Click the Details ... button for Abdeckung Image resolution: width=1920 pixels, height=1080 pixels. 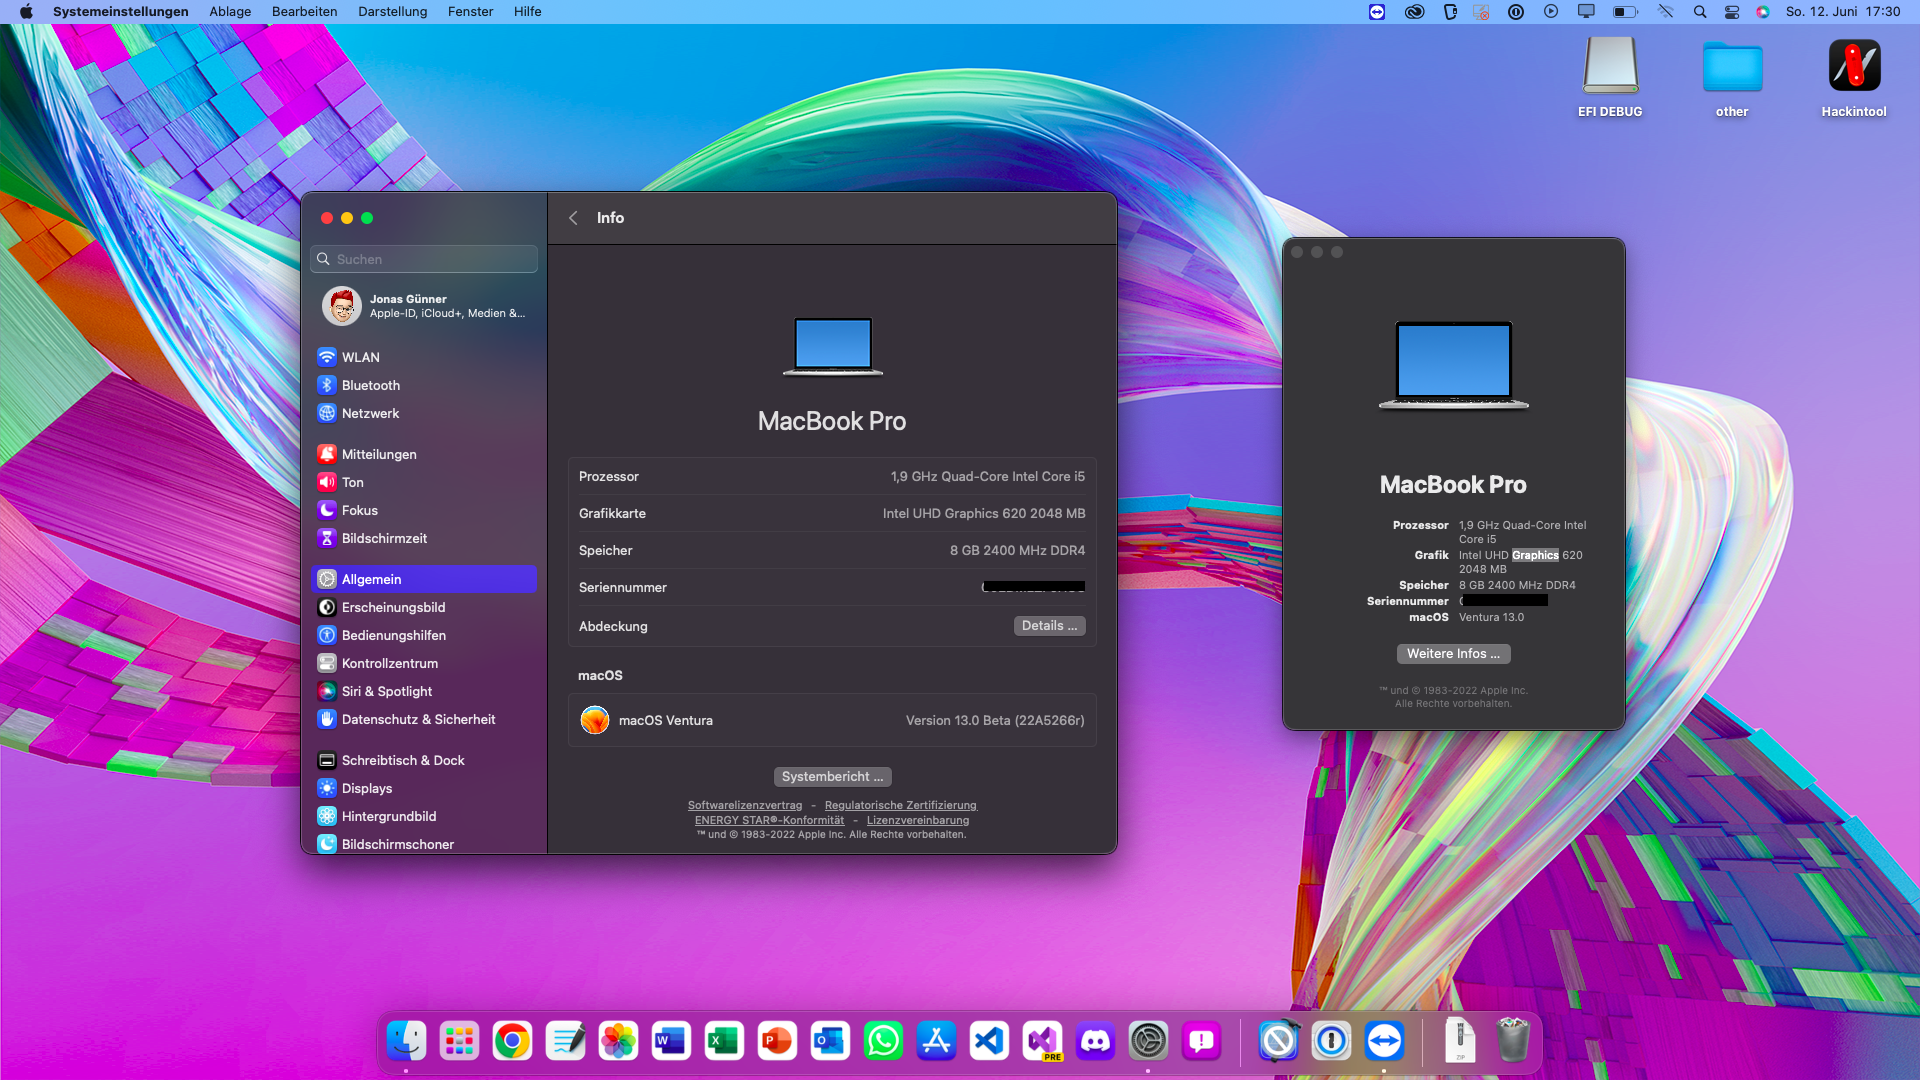pyautogui.click(x=1049, y=626)
